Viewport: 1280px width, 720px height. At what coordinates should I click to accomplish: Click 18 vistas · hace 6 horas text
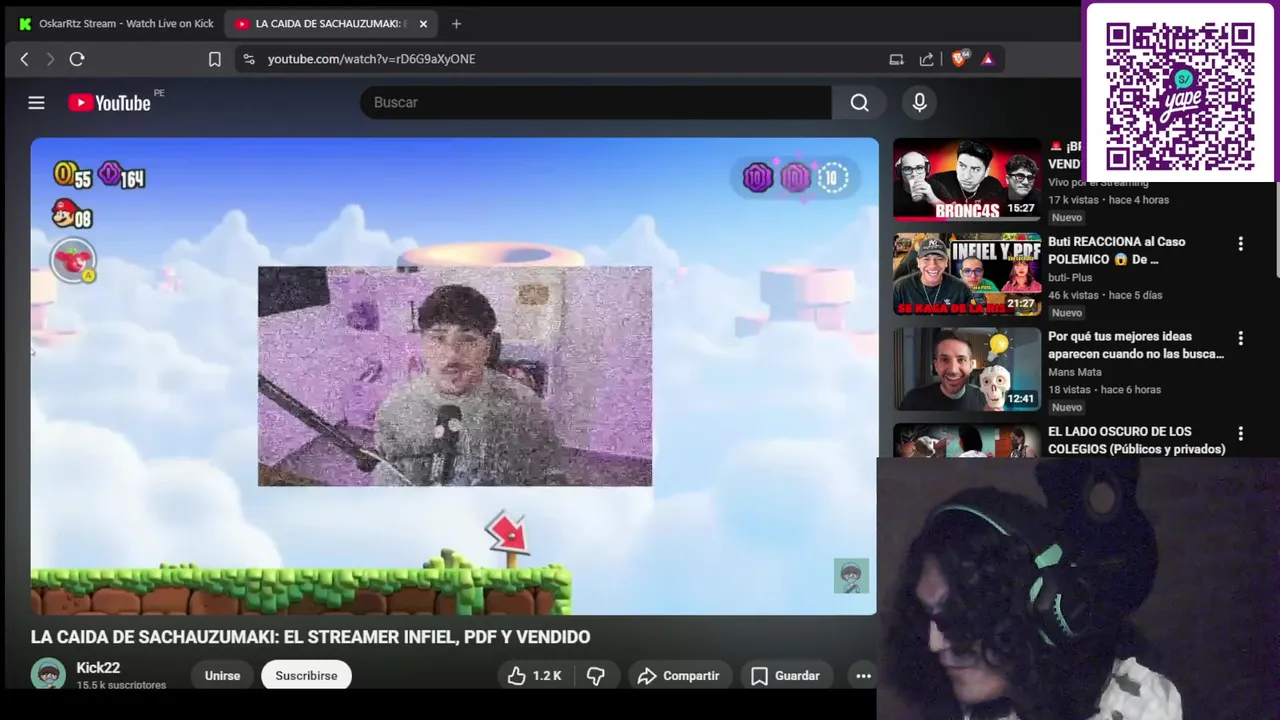coord(1104,390)
